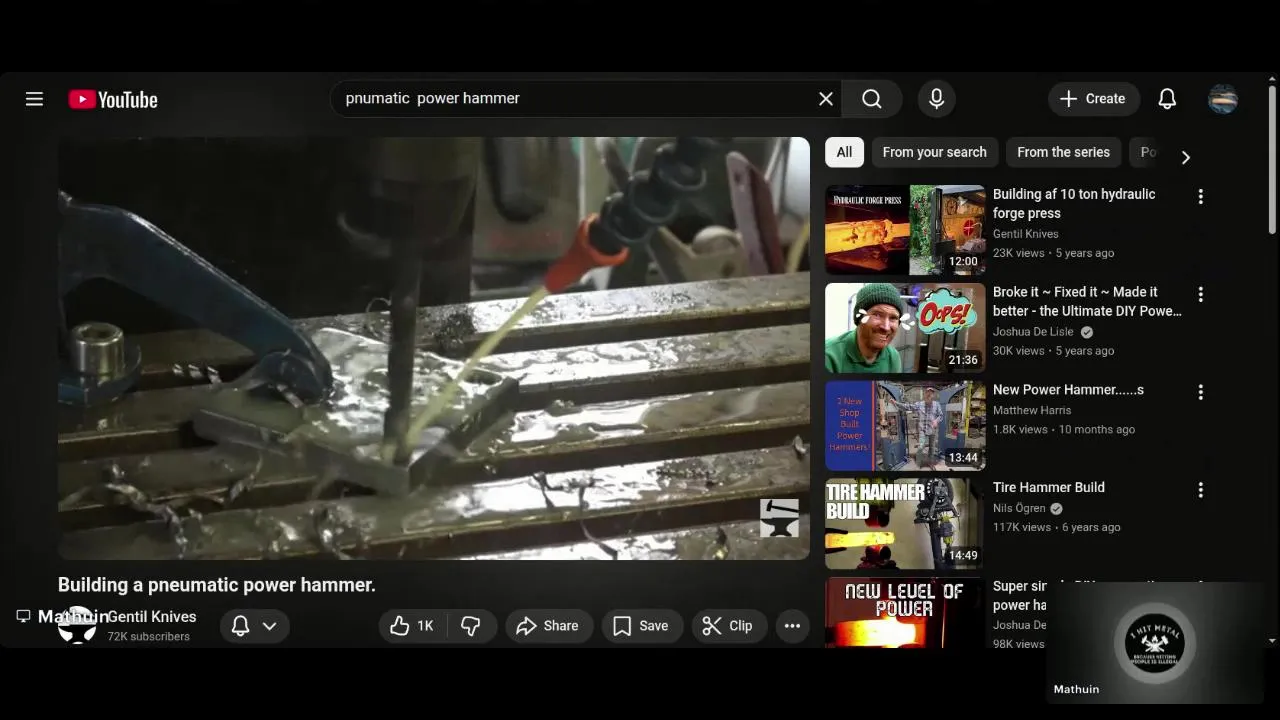The width and height of the screenshot is (1280, 720).
Task: Dislike the video
Action: click(x=471, y=626)
